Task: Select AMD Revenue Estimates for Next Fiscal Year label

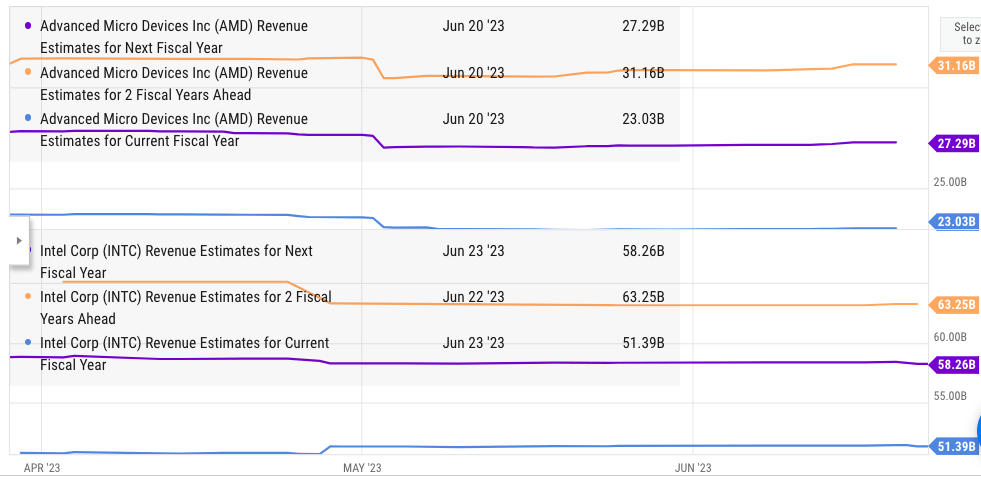Action: (x=174, y=37)
